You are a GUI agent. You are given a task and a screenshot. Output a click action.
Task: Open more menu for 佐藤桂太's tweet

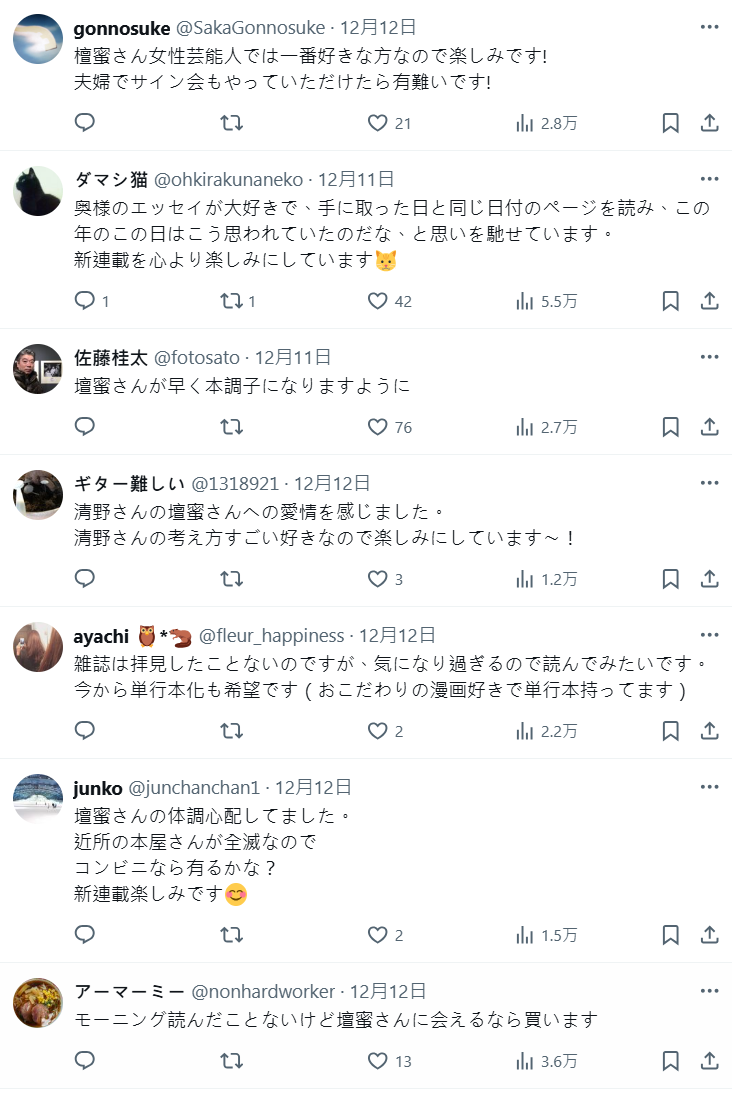point(709,357)
